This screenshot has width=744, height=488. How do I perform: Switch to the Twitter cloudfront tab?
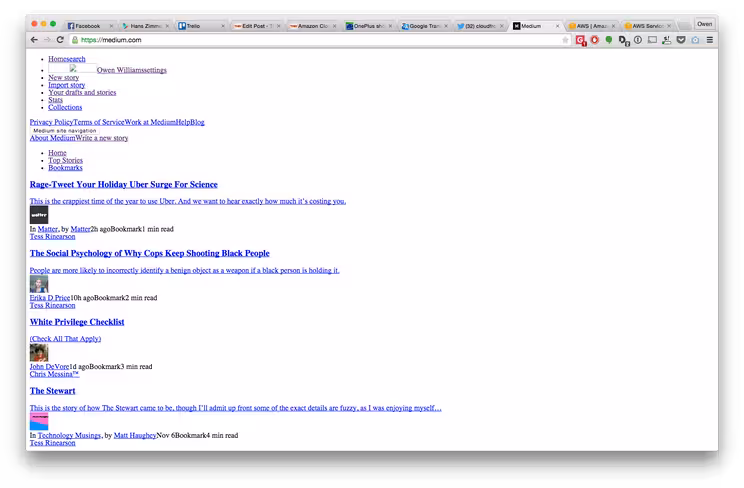point(480,26)
